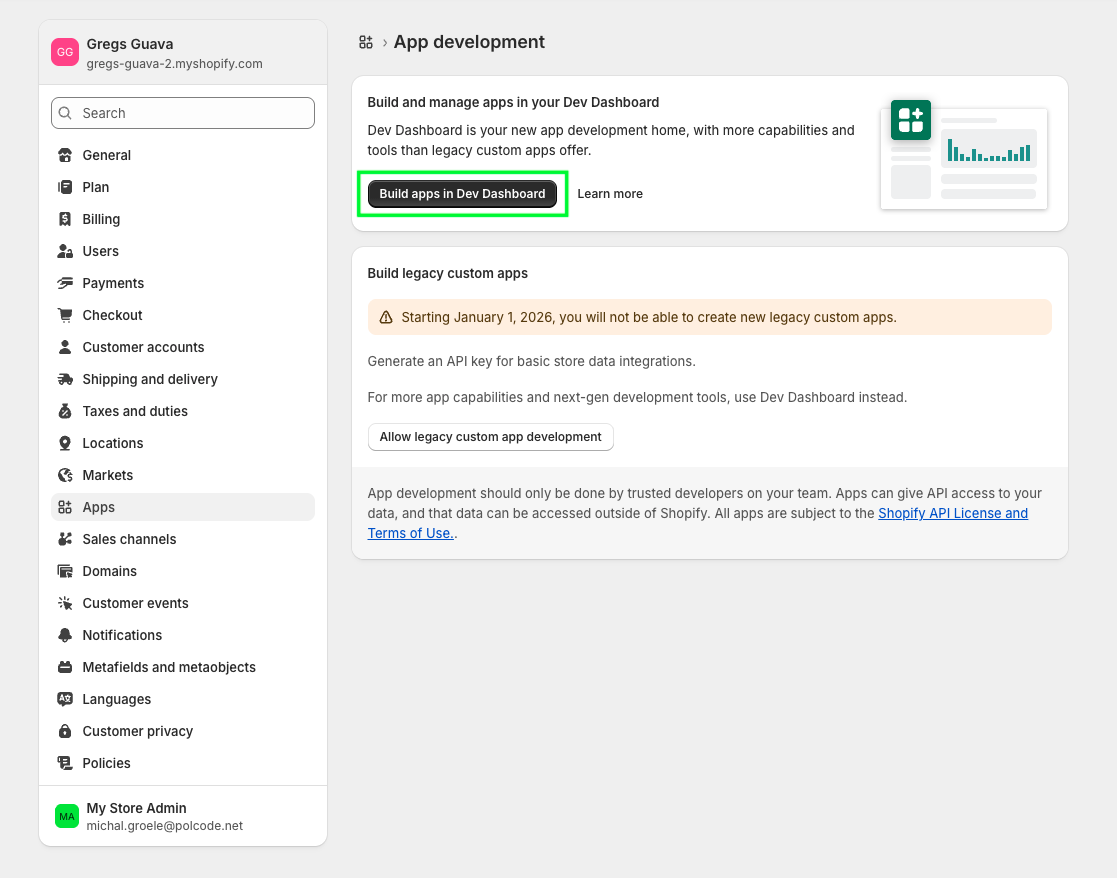Select the Checkout cart icon
Screen dimensions: 1117x878
65,315
